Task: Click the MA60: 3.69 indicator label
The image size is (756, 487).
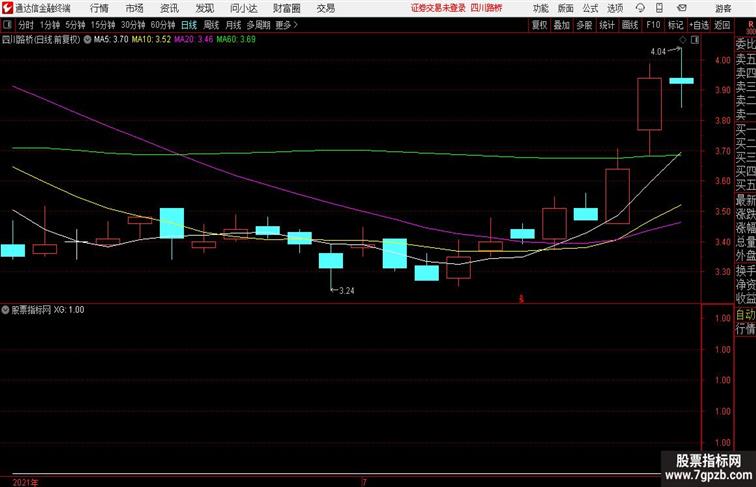Action: 236,40
